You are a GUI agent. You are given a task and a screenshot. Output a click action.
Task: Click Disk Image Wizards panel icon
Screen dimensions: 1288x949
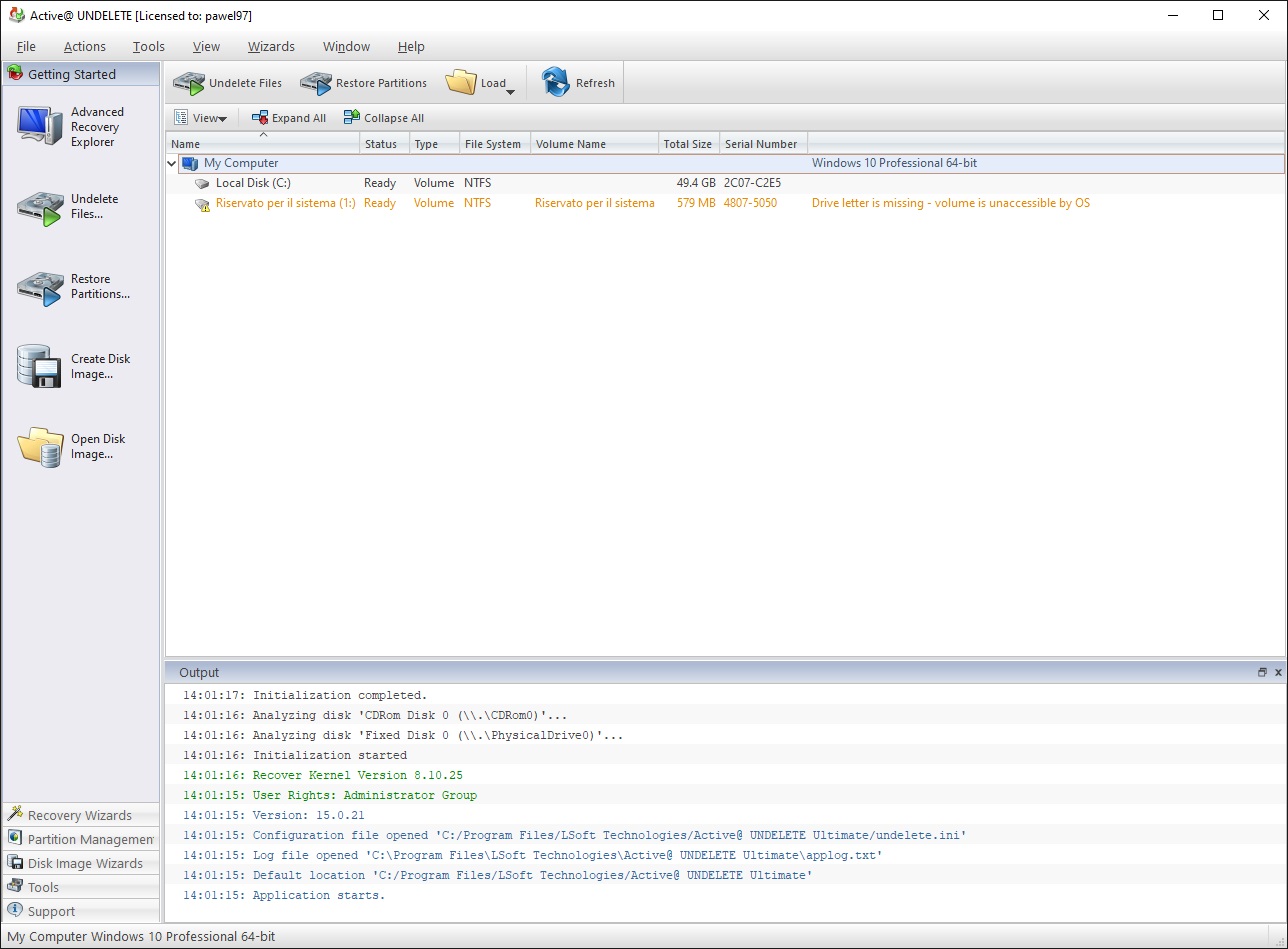point(15,862)
